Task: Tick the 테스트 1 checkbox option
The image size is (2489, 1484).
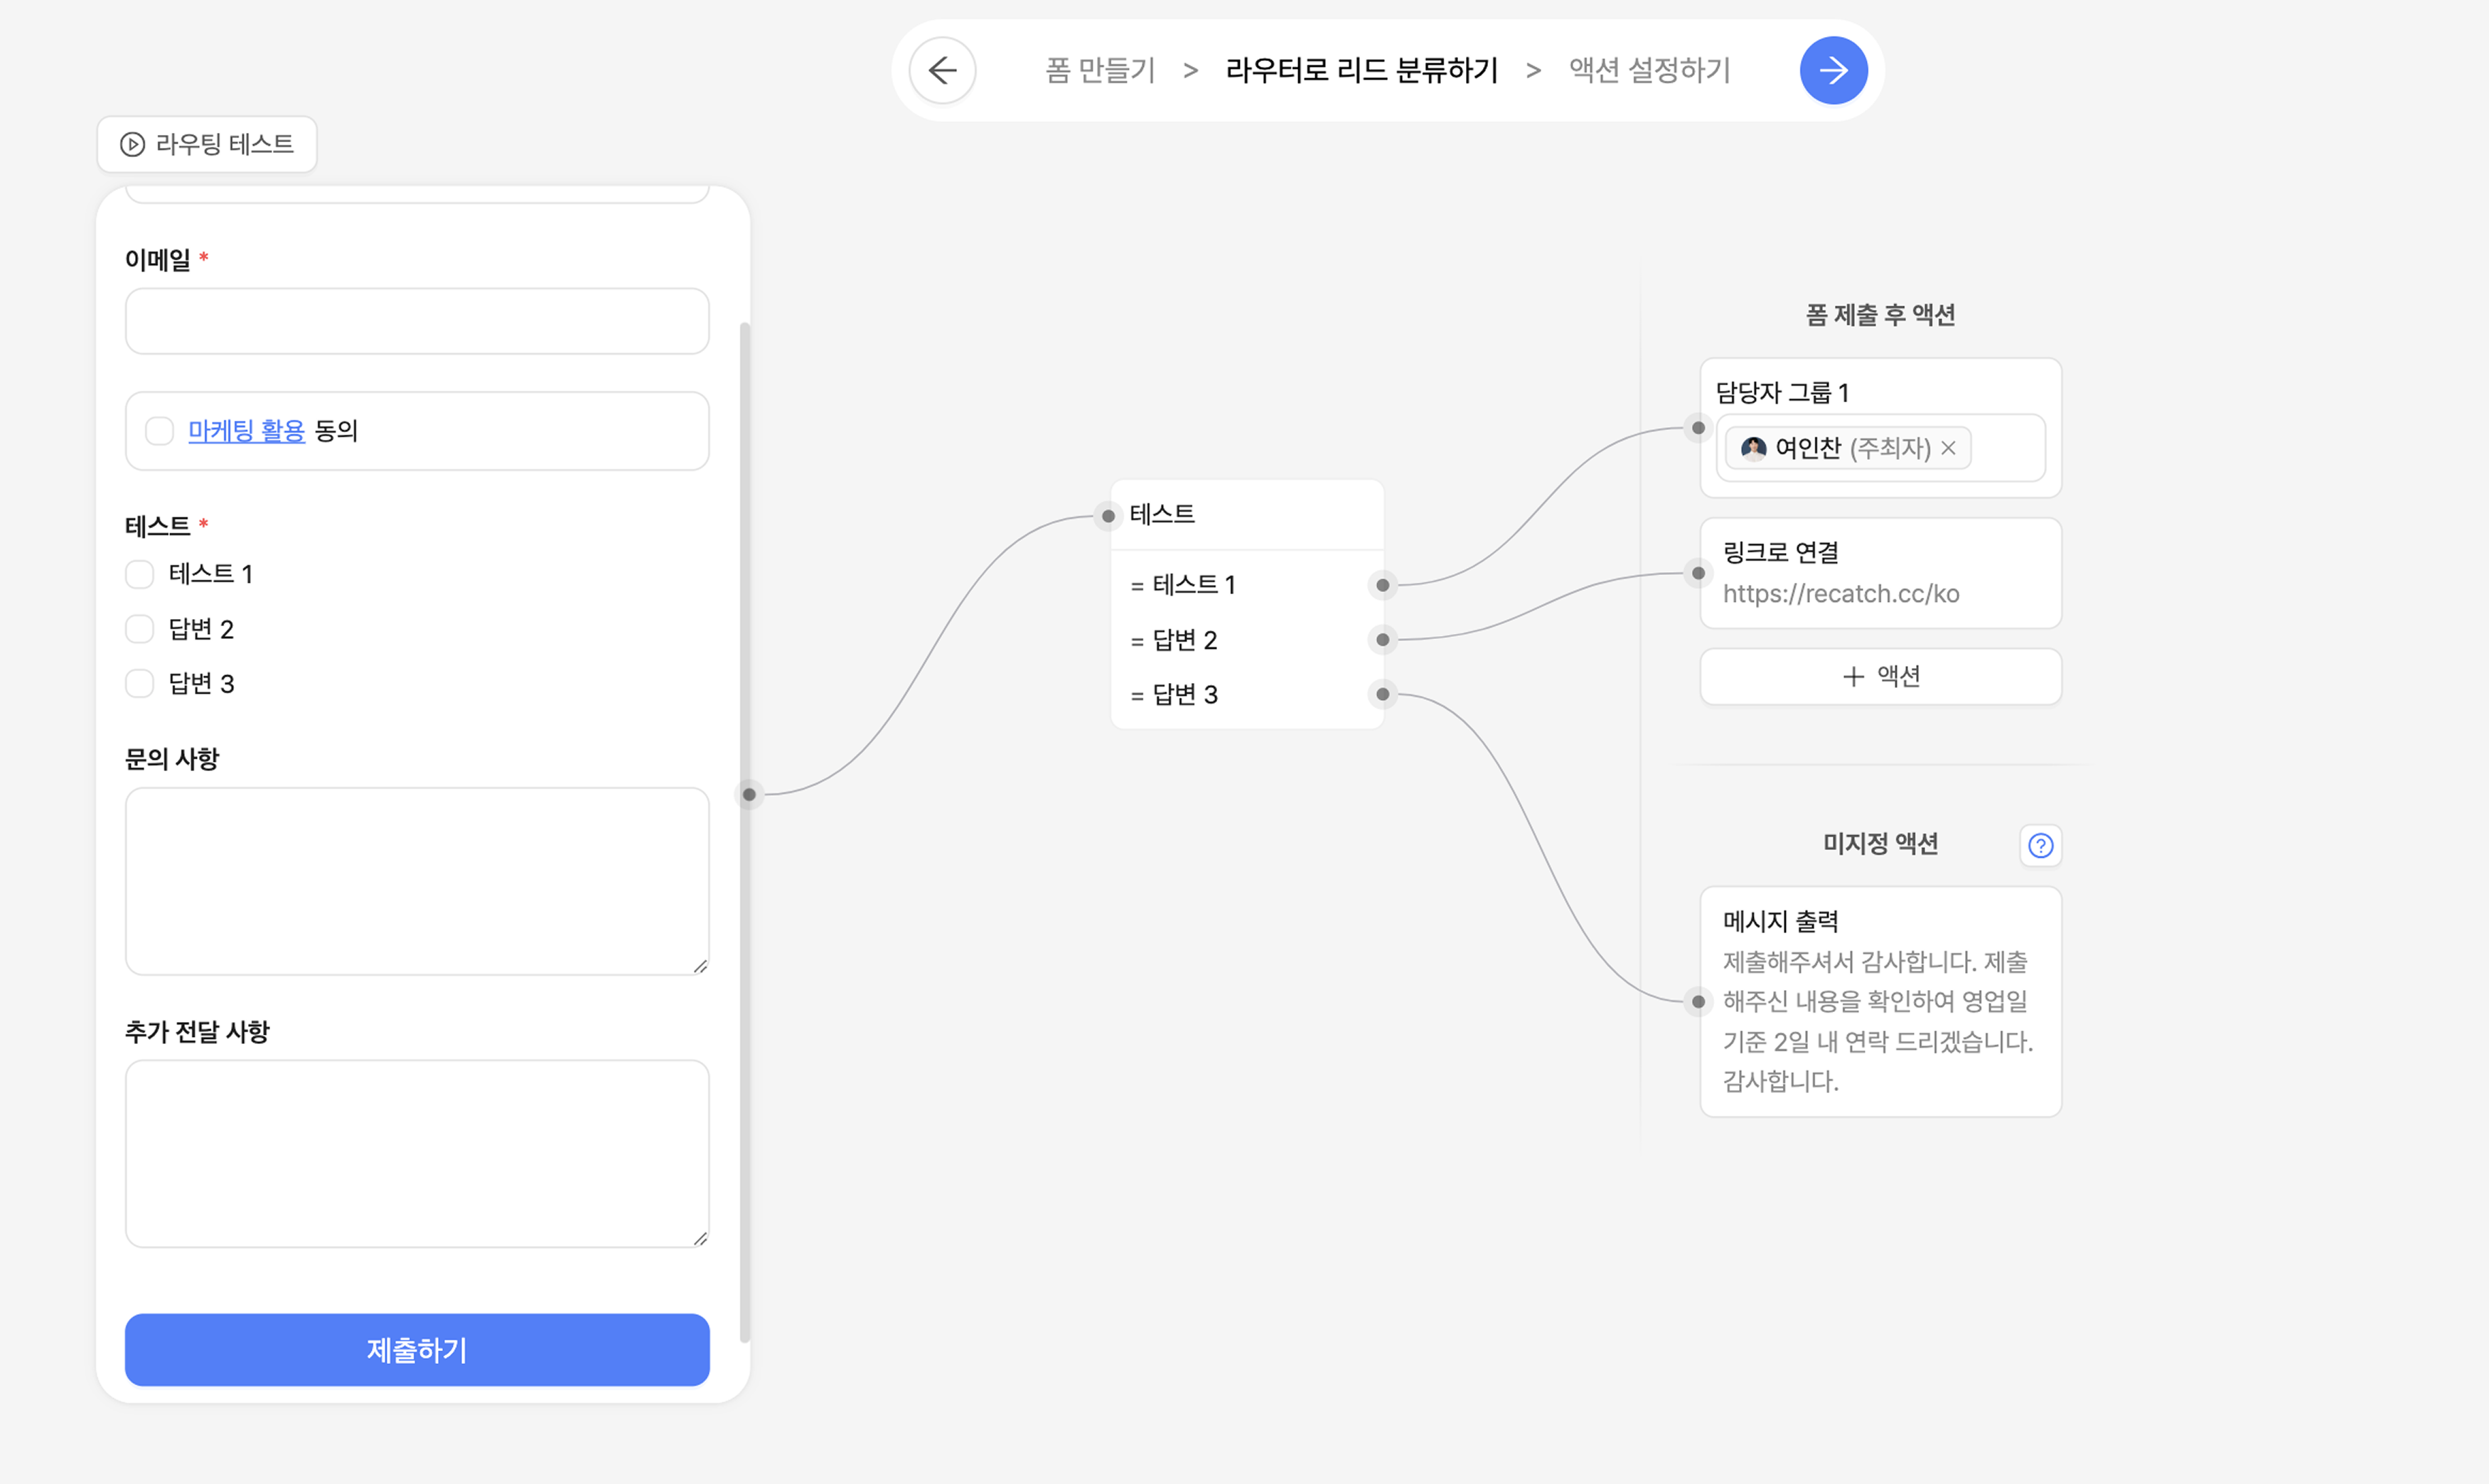Action: click(140, 574)
